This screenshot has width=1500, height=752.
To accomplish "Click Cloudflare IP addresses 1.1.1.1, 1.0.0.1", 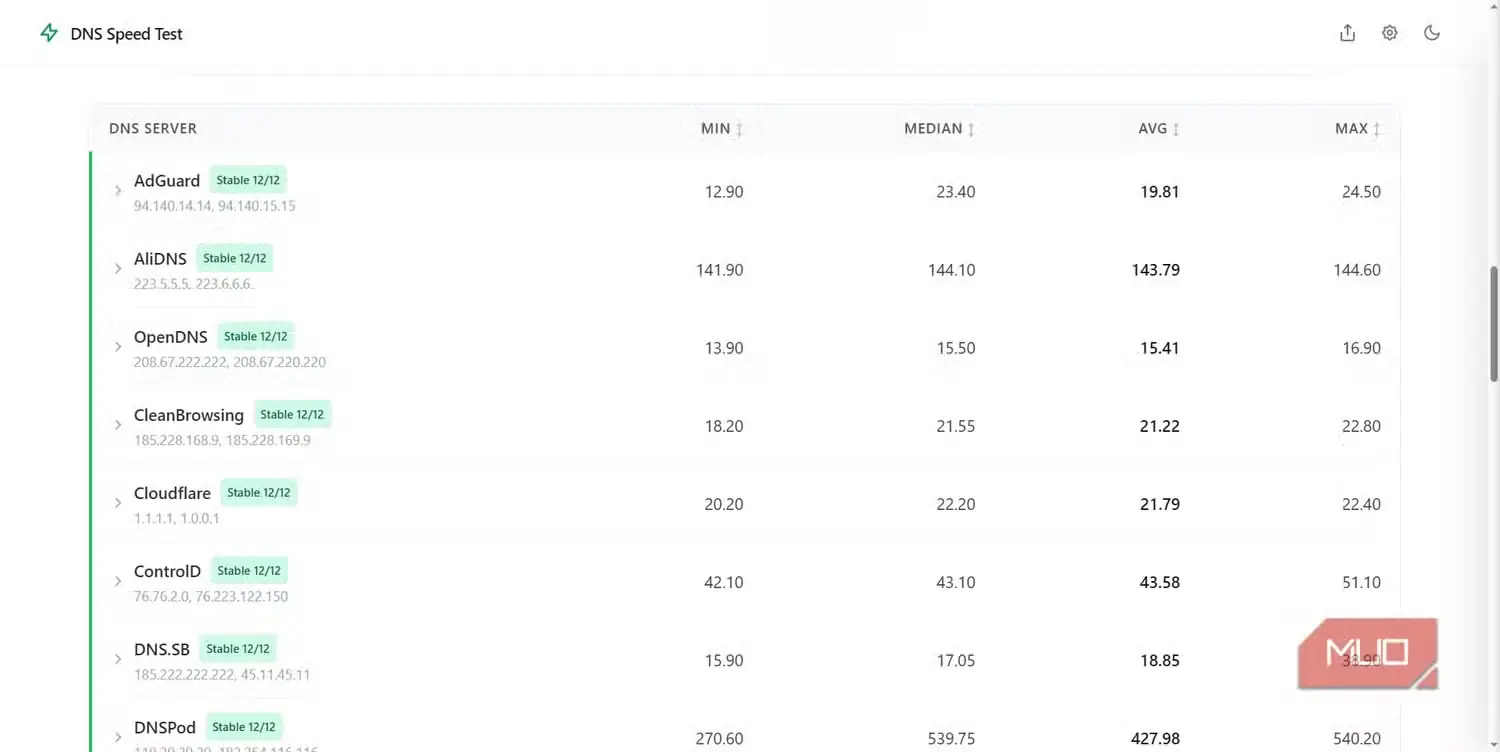I will (x=177, y=518).
